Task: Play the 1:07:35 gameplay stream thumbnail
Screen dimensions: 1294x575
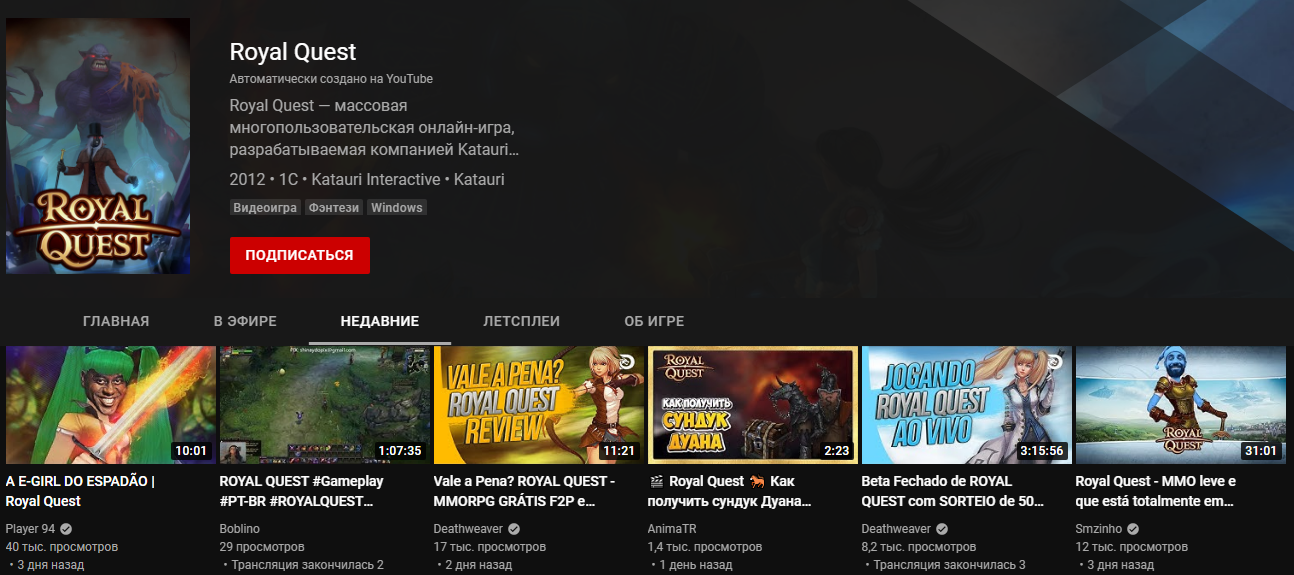Action: [x=325, y=405]
